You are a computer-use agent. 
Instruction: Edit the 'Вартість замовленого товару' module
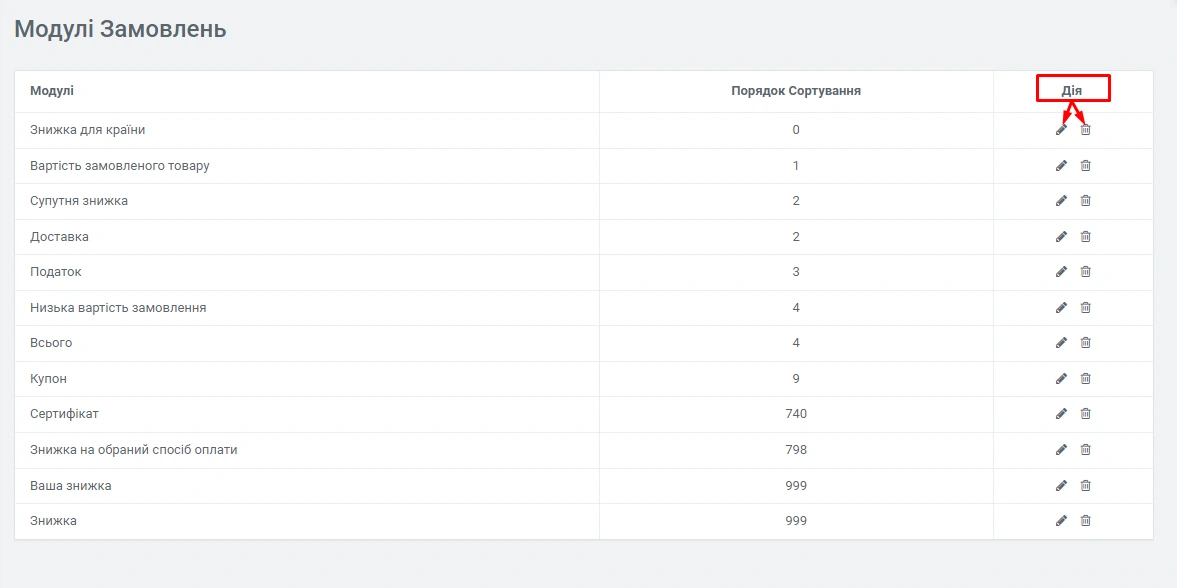pos(1061,166)
